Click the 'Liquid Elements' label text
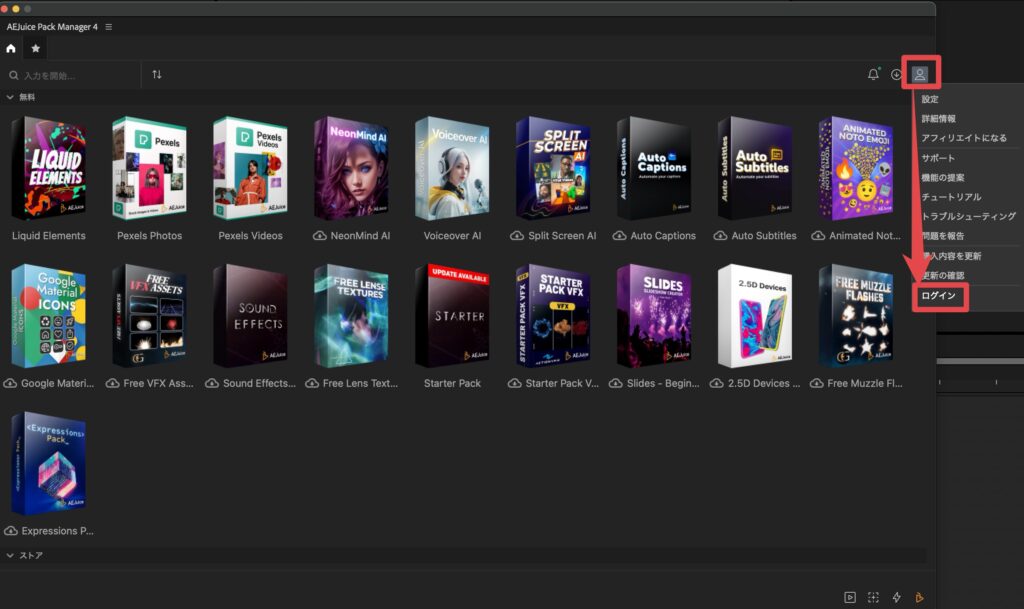The image size is (1024, 609). pos(49,236)
